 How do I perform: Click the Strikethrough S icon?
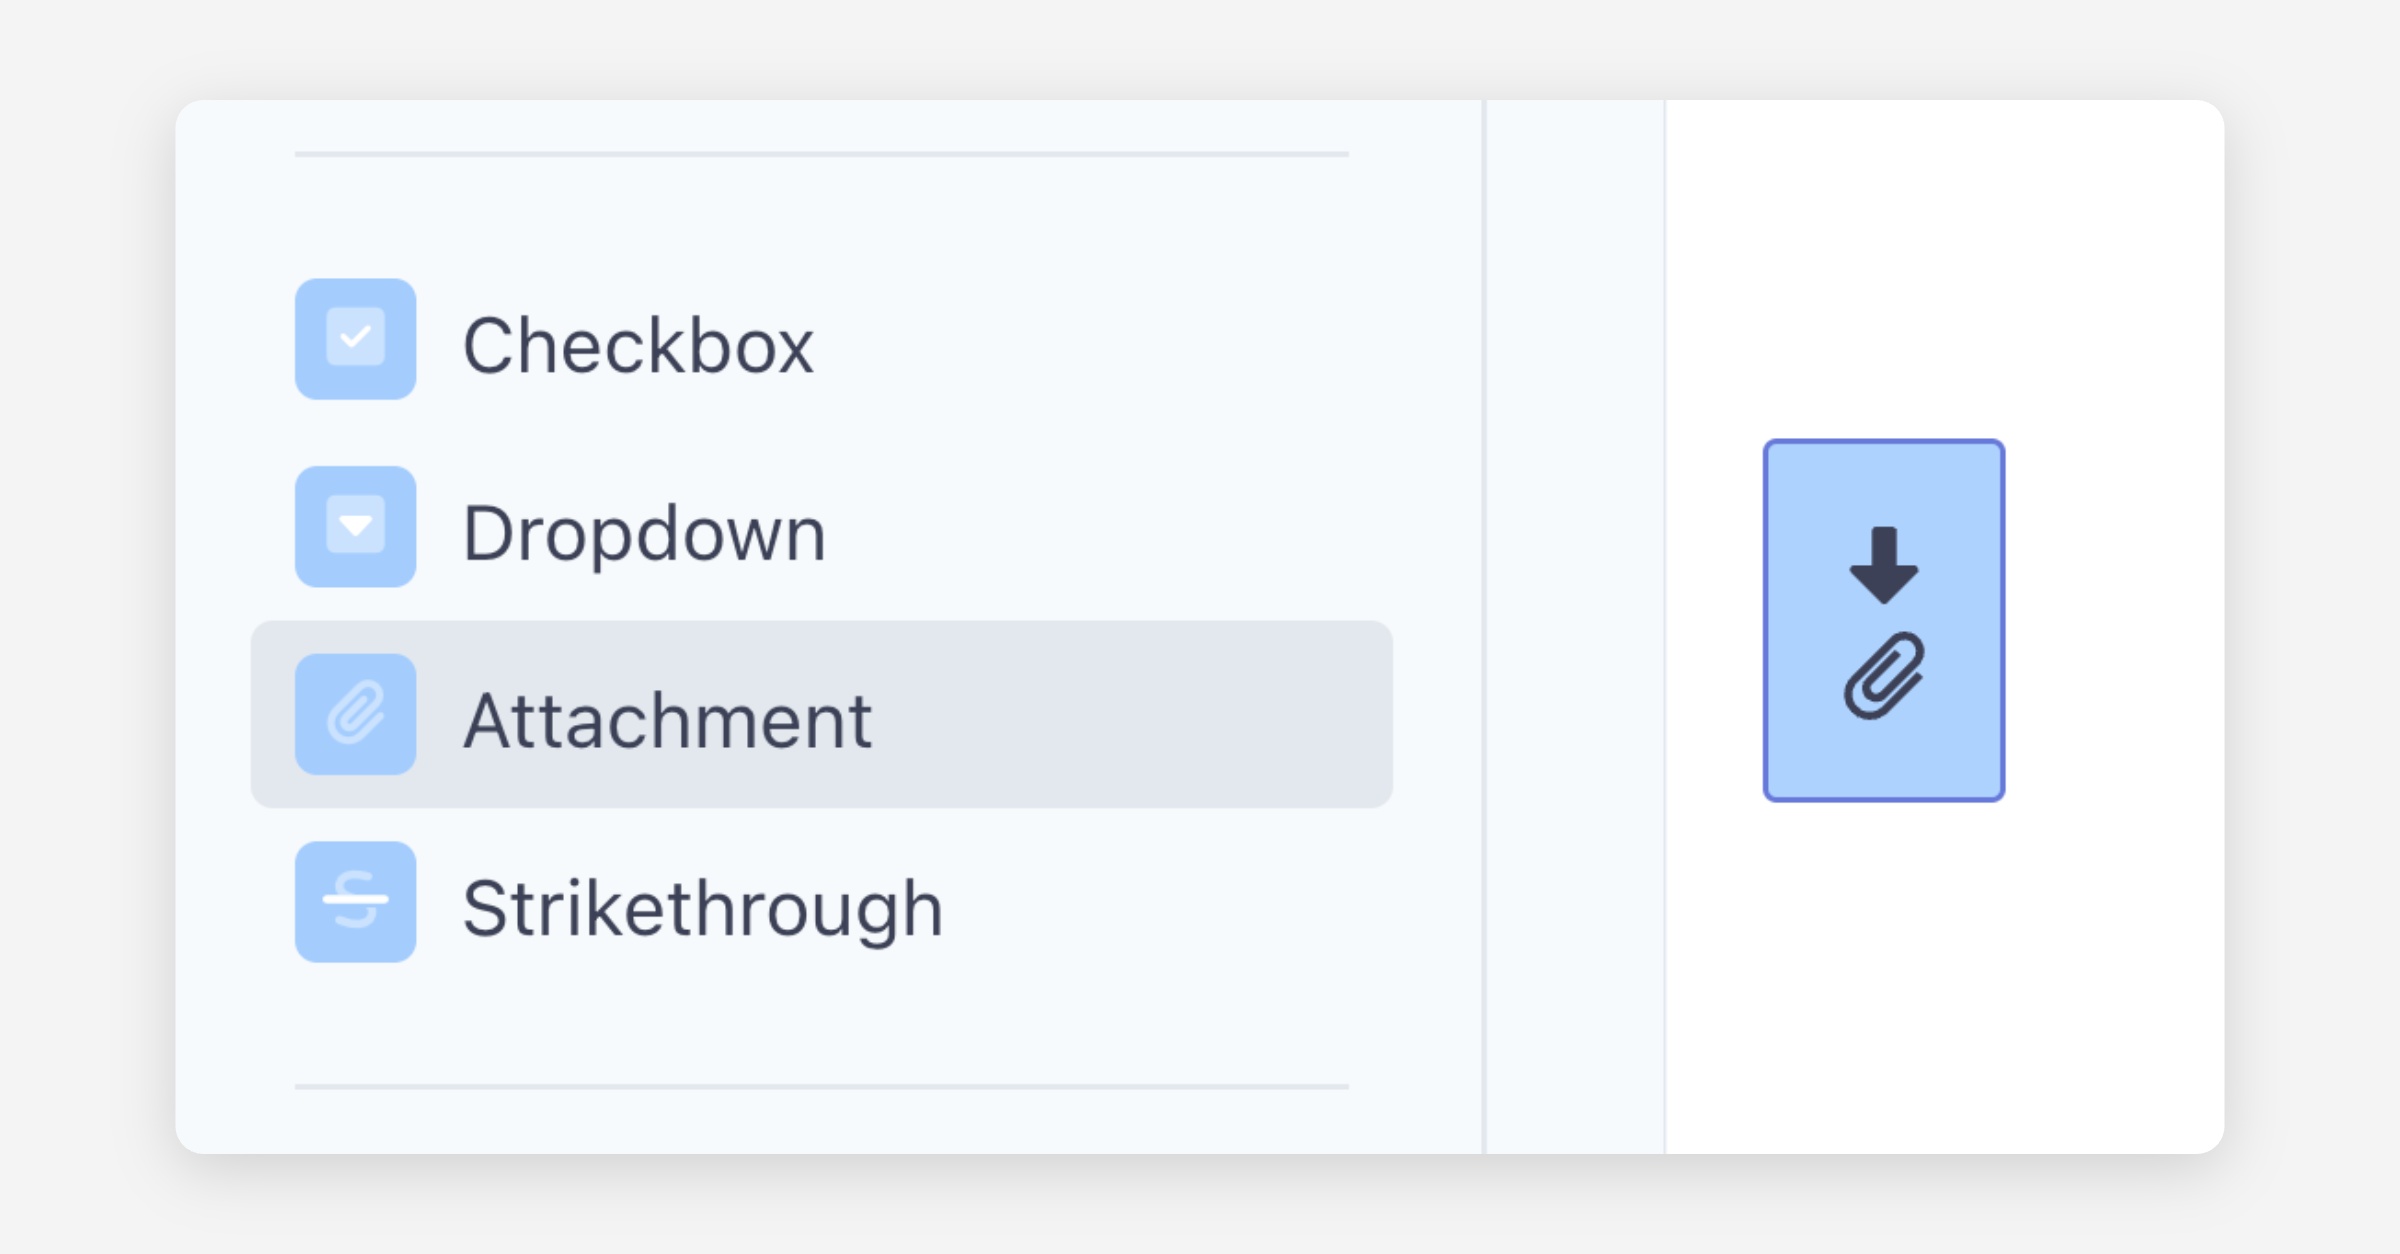click(x=355, y=901)
